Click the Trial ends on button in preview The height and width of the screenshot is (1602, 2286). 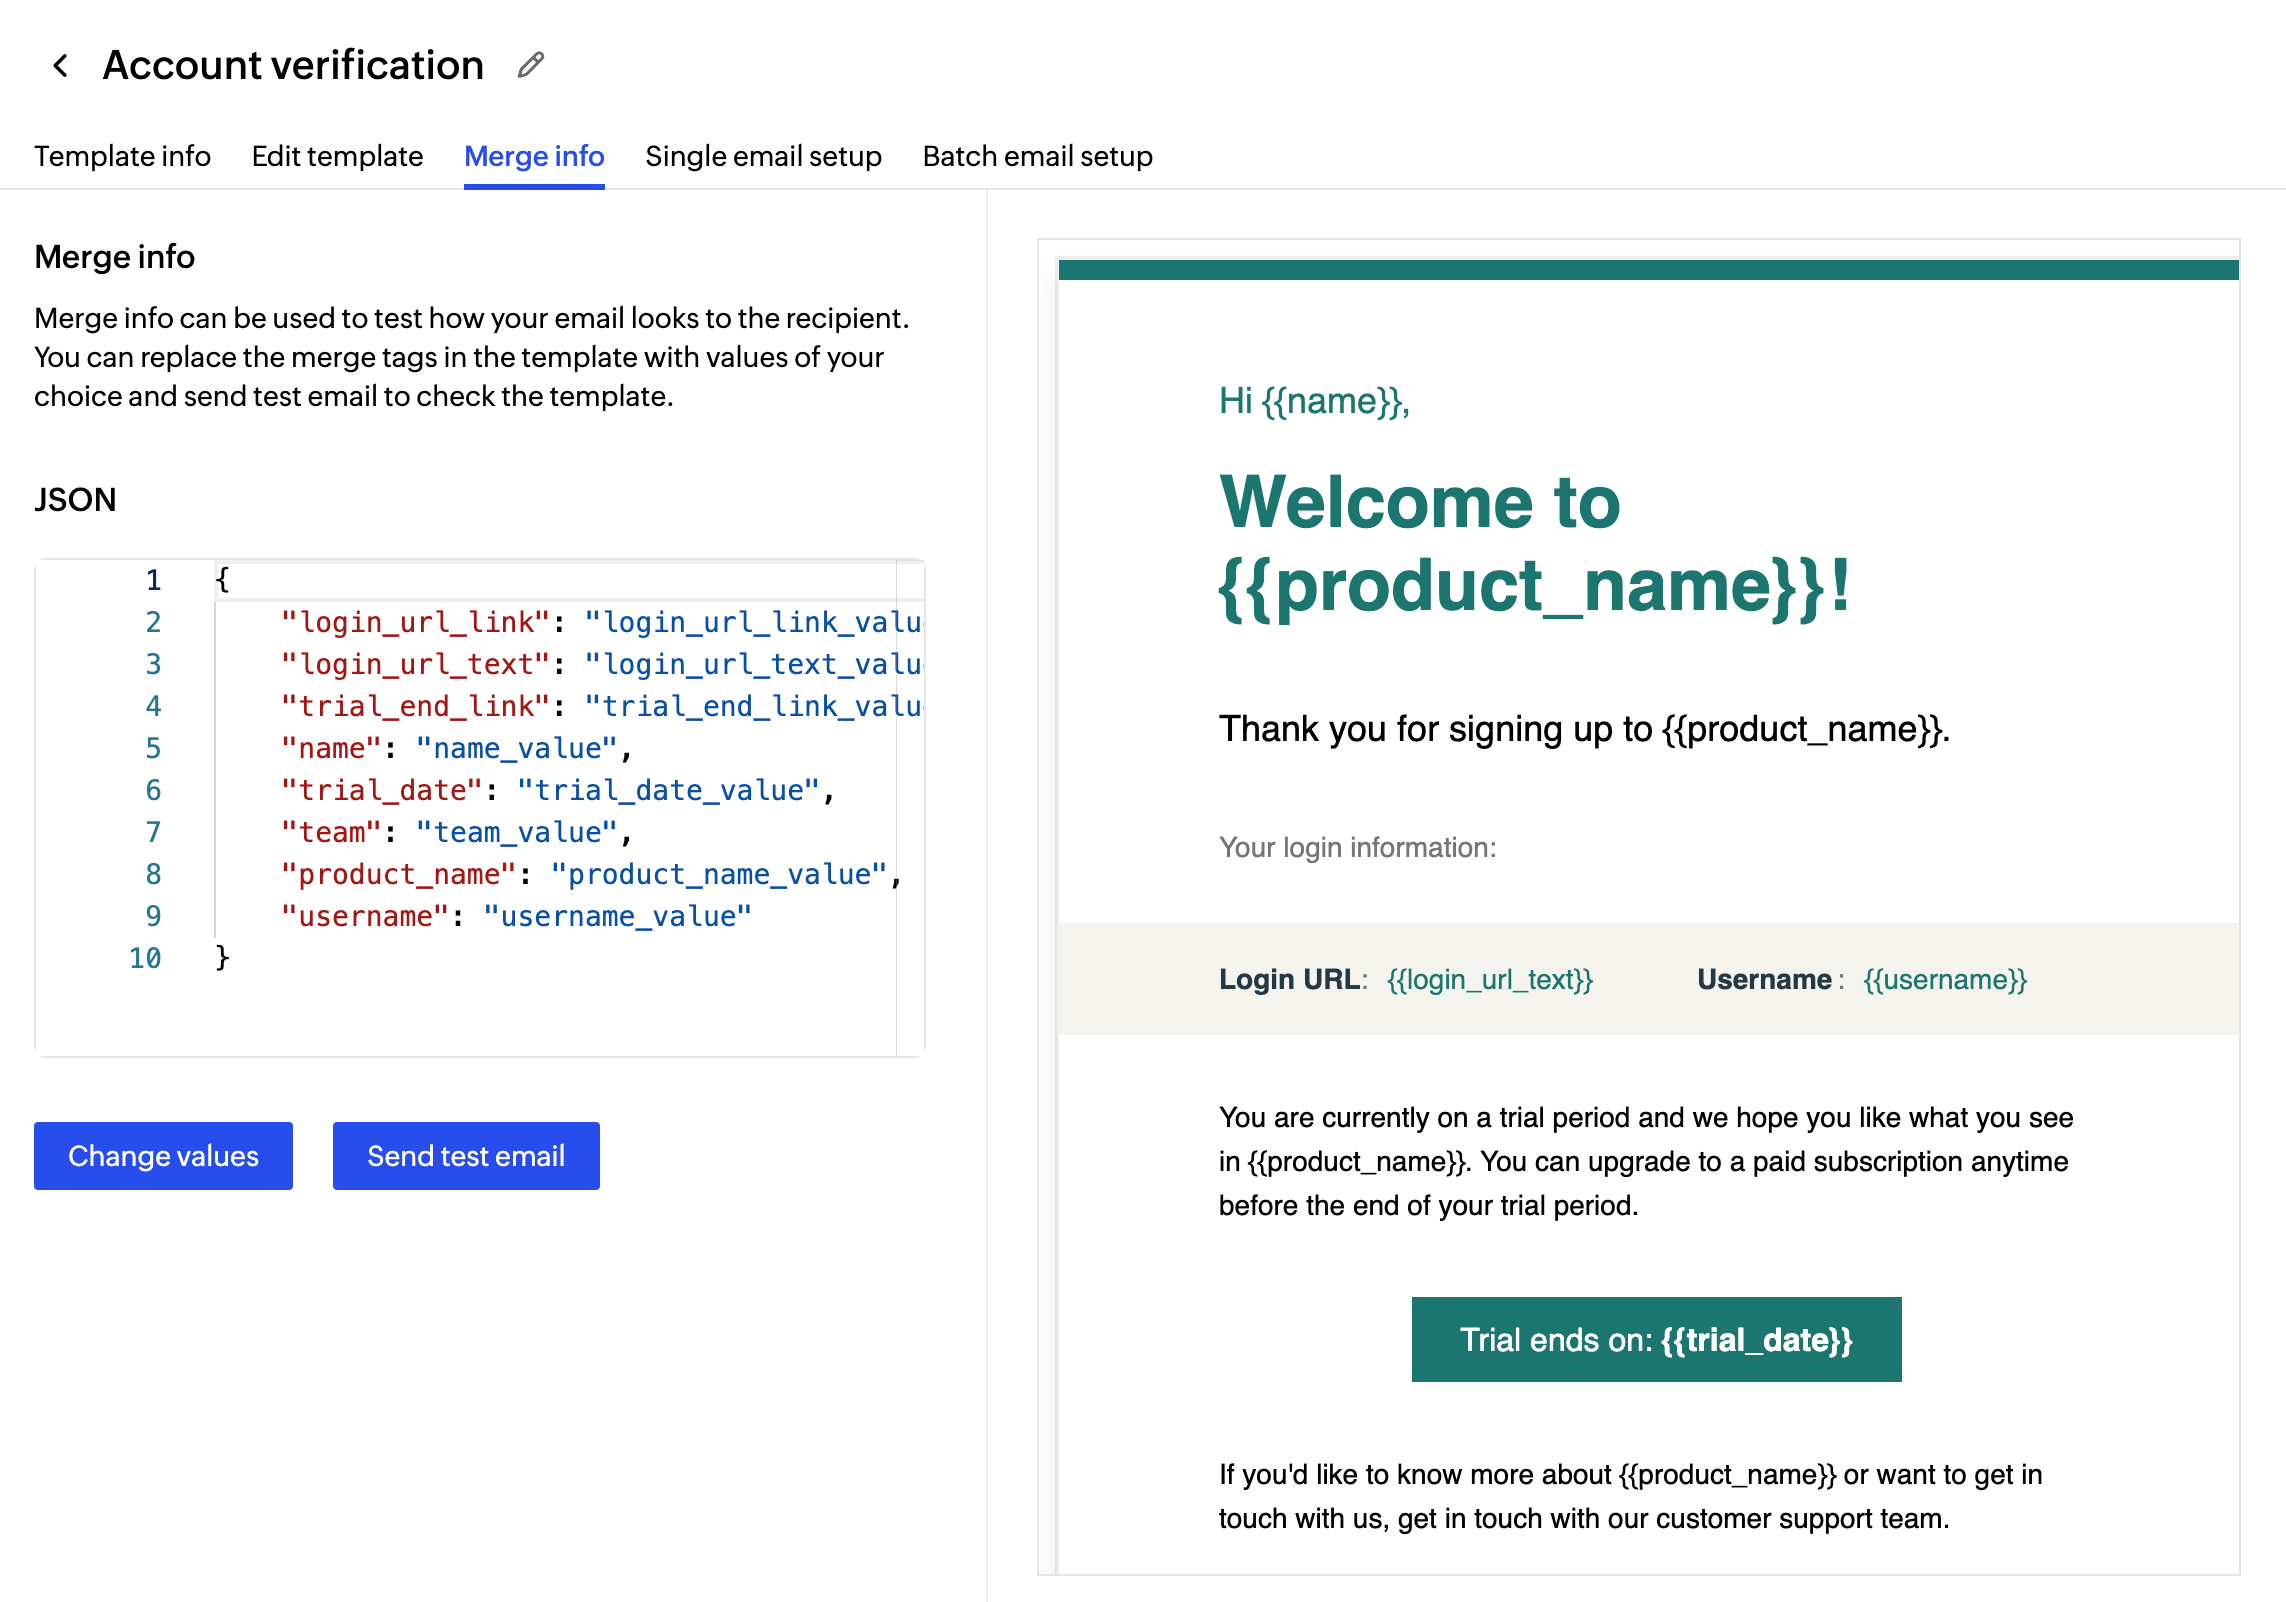coord(1656,1340)
